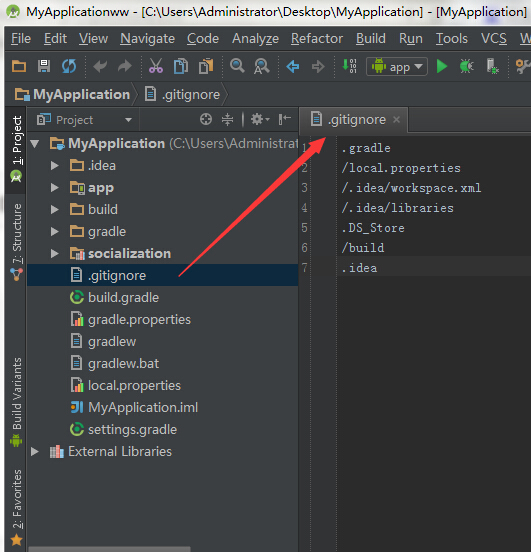This screenshot has height=552, width=531.
Task: Click the Open folder toolbar icon
Action: click(19, 66)
